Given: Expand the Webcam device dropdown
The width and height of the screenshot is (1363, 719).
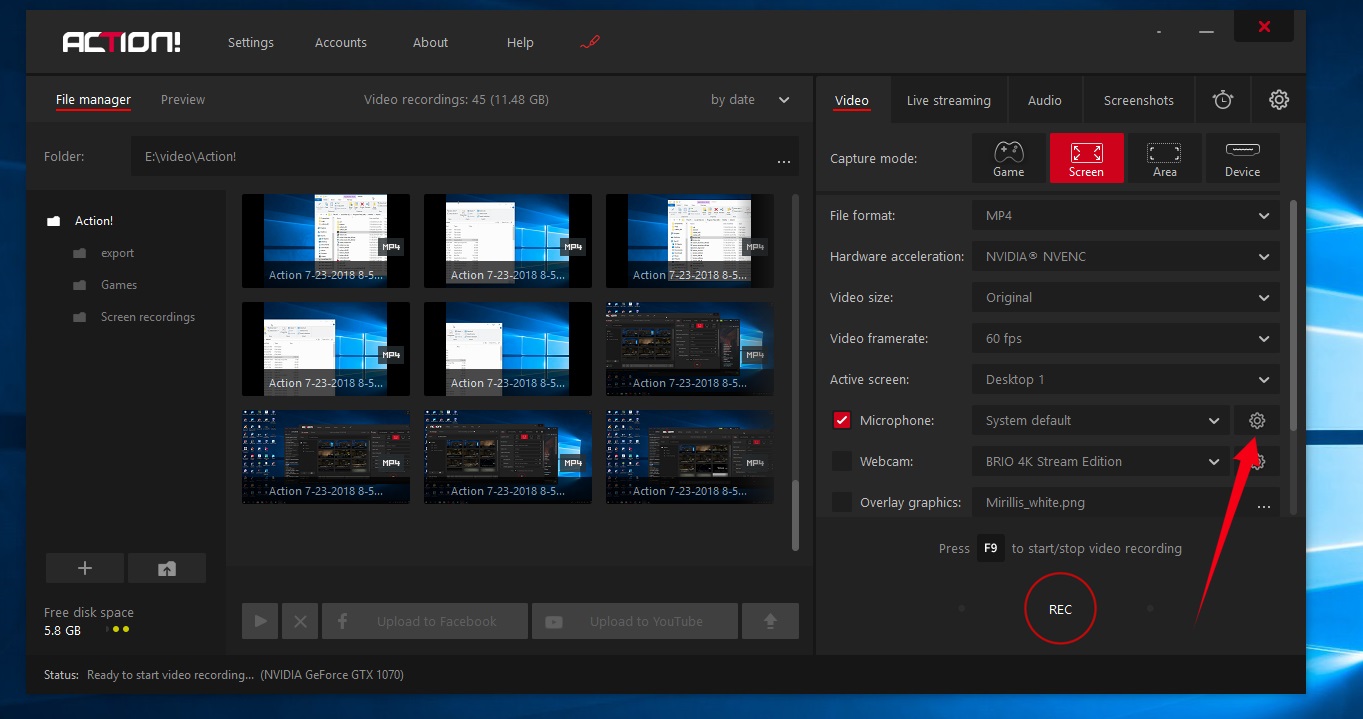Looking at the screenshot, I should (x=1101, y=462).
